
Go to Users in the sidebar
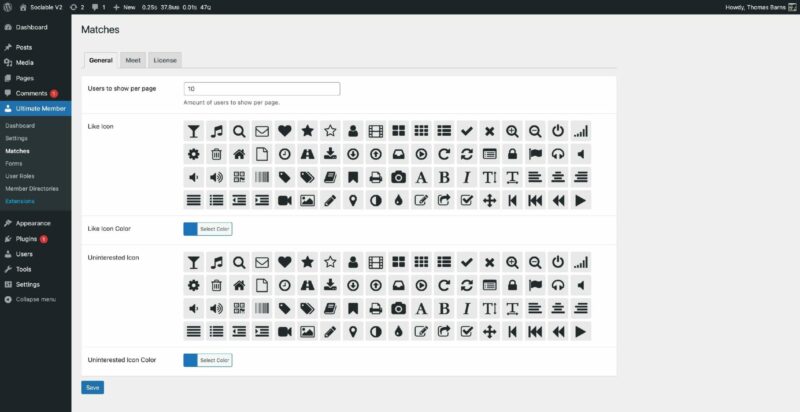(36, 254)
